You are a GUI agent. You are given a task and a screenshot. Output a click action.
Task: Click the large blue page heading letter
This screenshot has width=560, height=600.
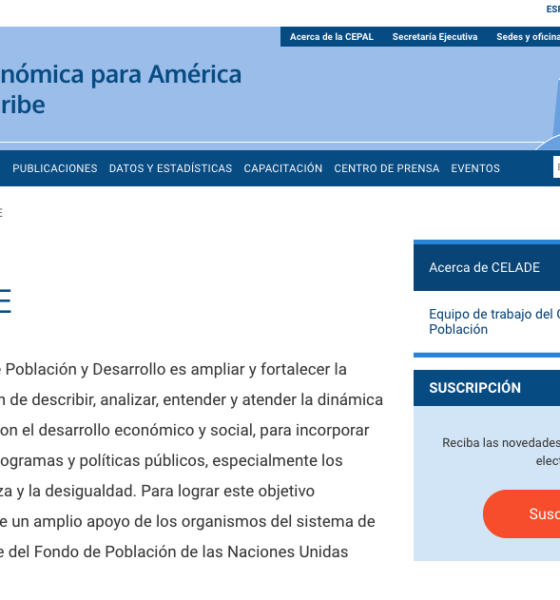[5, 302]
